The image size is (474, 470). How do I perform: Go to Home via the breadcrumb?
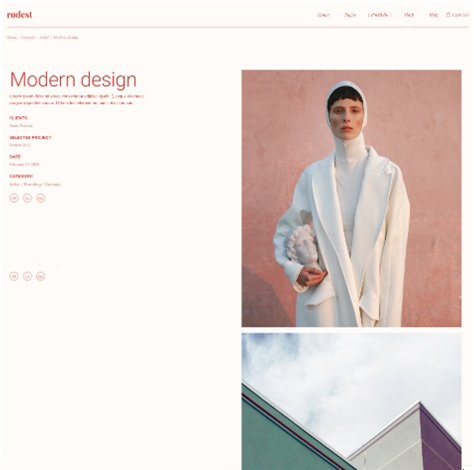12,37
